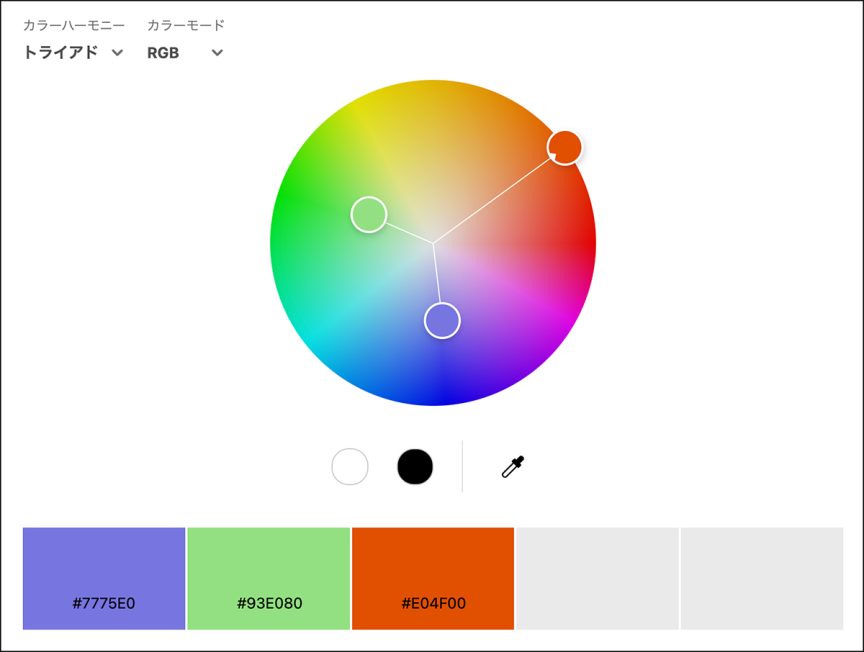Expand the RGB color mode dropdown
The image size is (864, 652).
(185, 53)
